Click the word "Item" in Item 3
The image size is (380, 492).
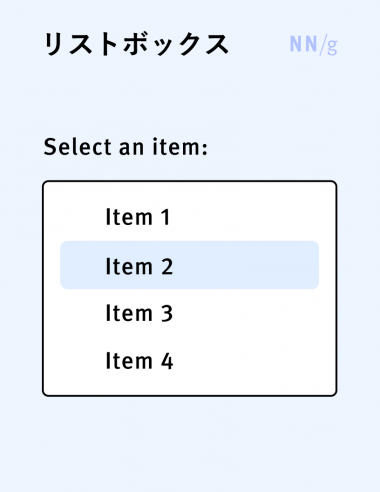(129, 314)
